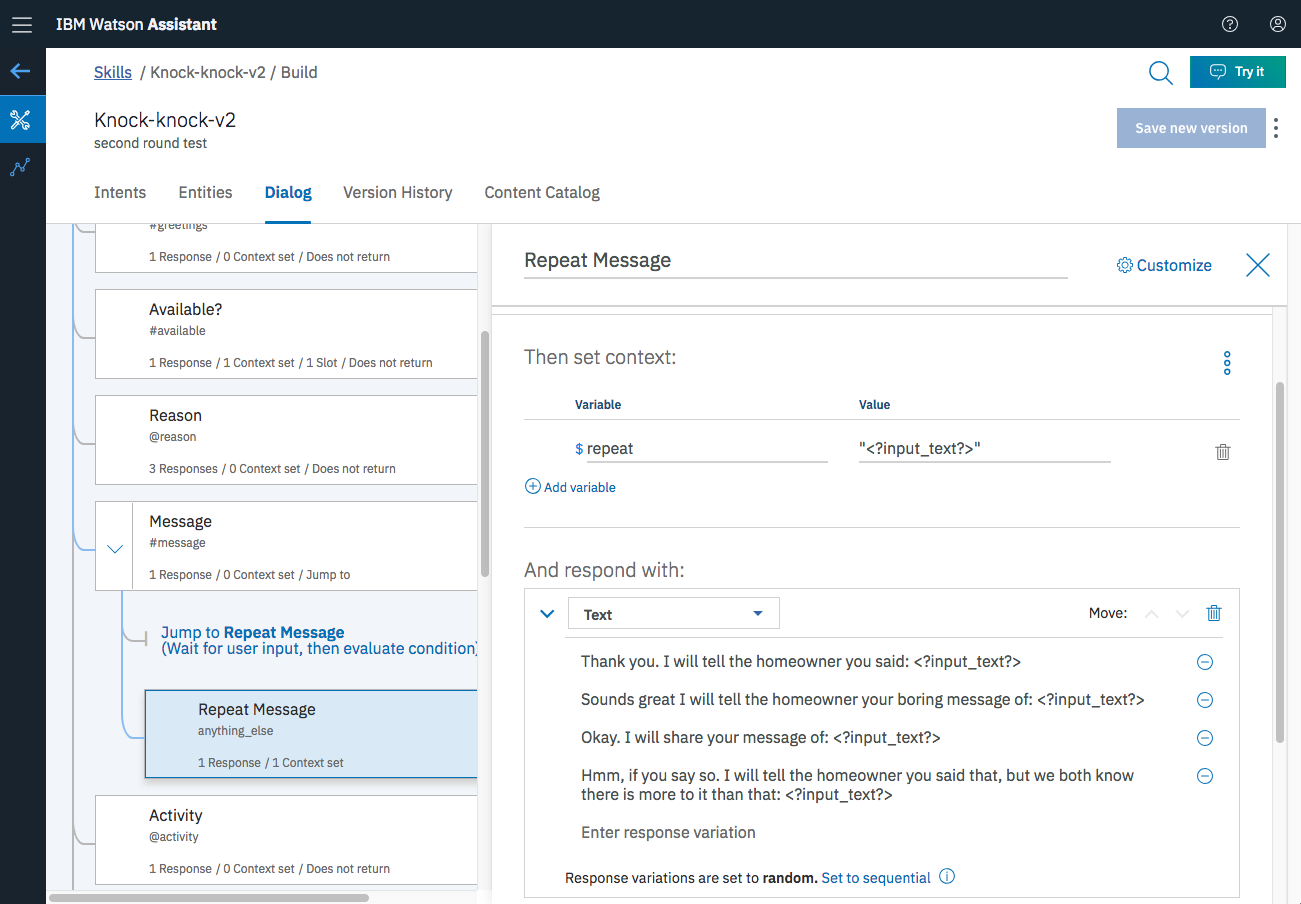Remove the 'Okay. I will share' response variation
This screenshot has width=1301, height=904.
[x=1205, y=738]
